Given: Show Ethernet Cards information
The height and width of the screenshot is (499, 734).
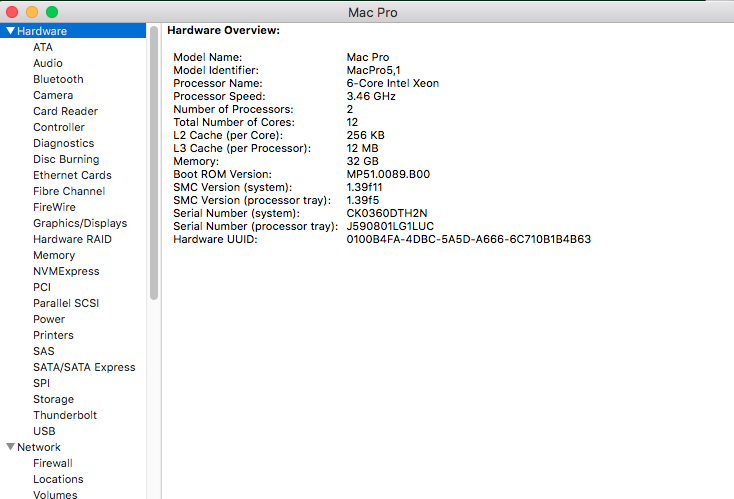Looking at the screenshot, I should pyautogui.click(x=72, y=175).
